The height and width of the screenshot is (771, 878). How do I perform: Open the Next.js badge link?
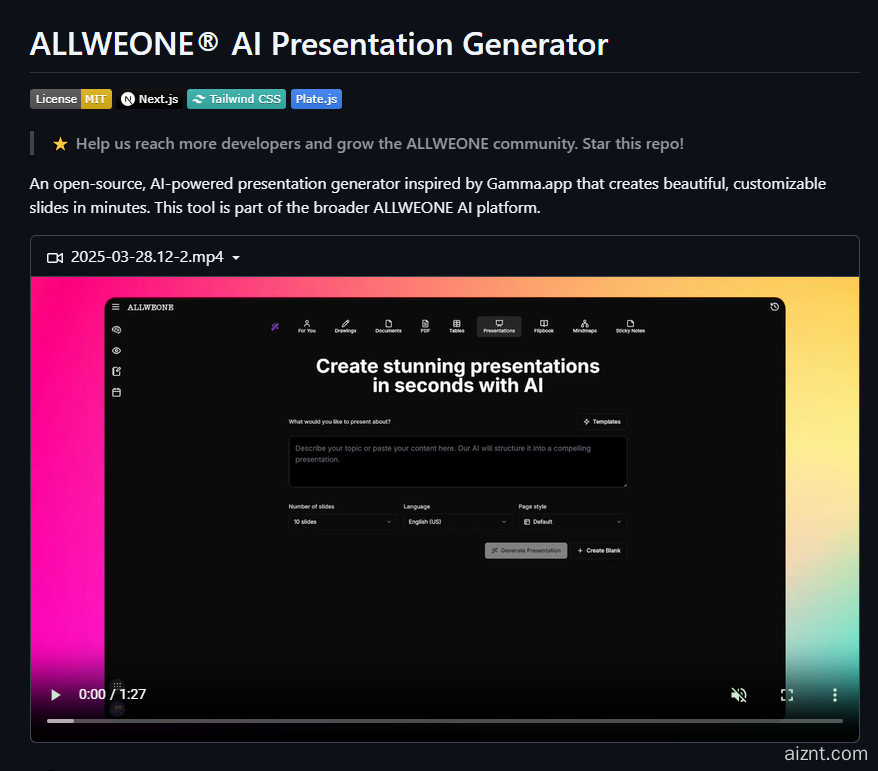tap(150, 99)
